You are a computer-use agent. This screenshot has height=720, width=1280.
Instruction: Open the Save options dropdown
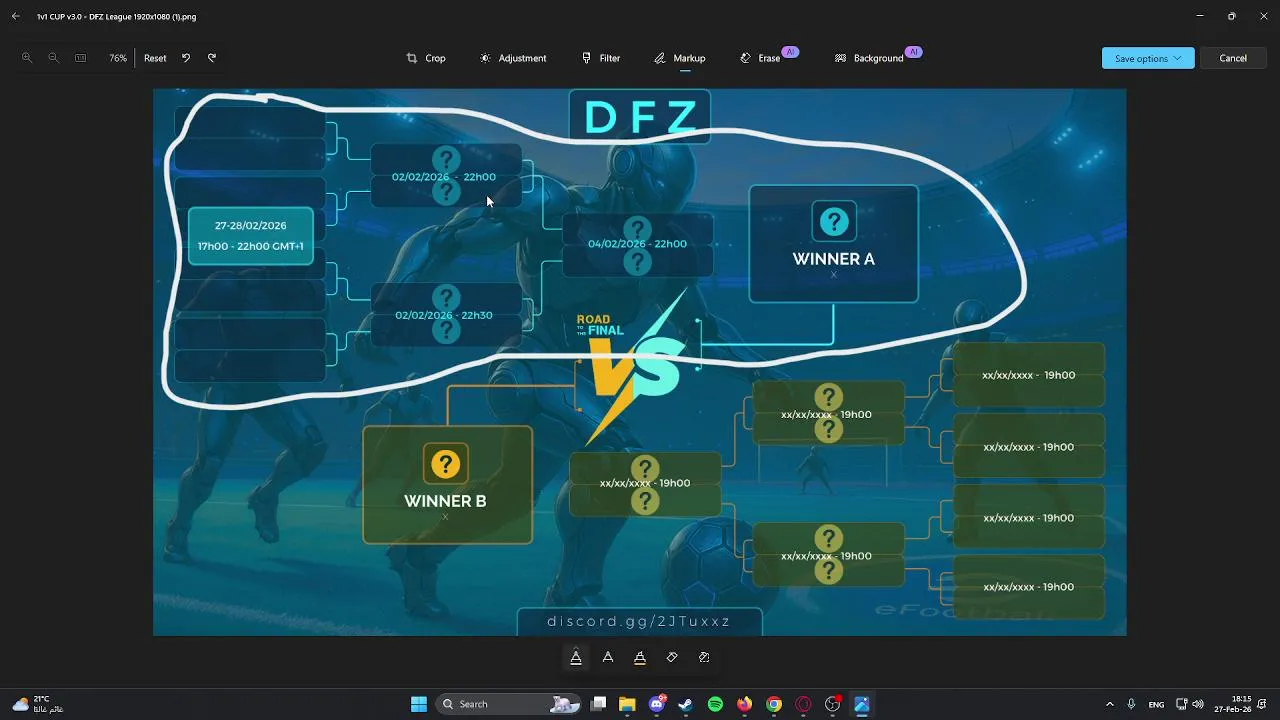(1148, 58)
